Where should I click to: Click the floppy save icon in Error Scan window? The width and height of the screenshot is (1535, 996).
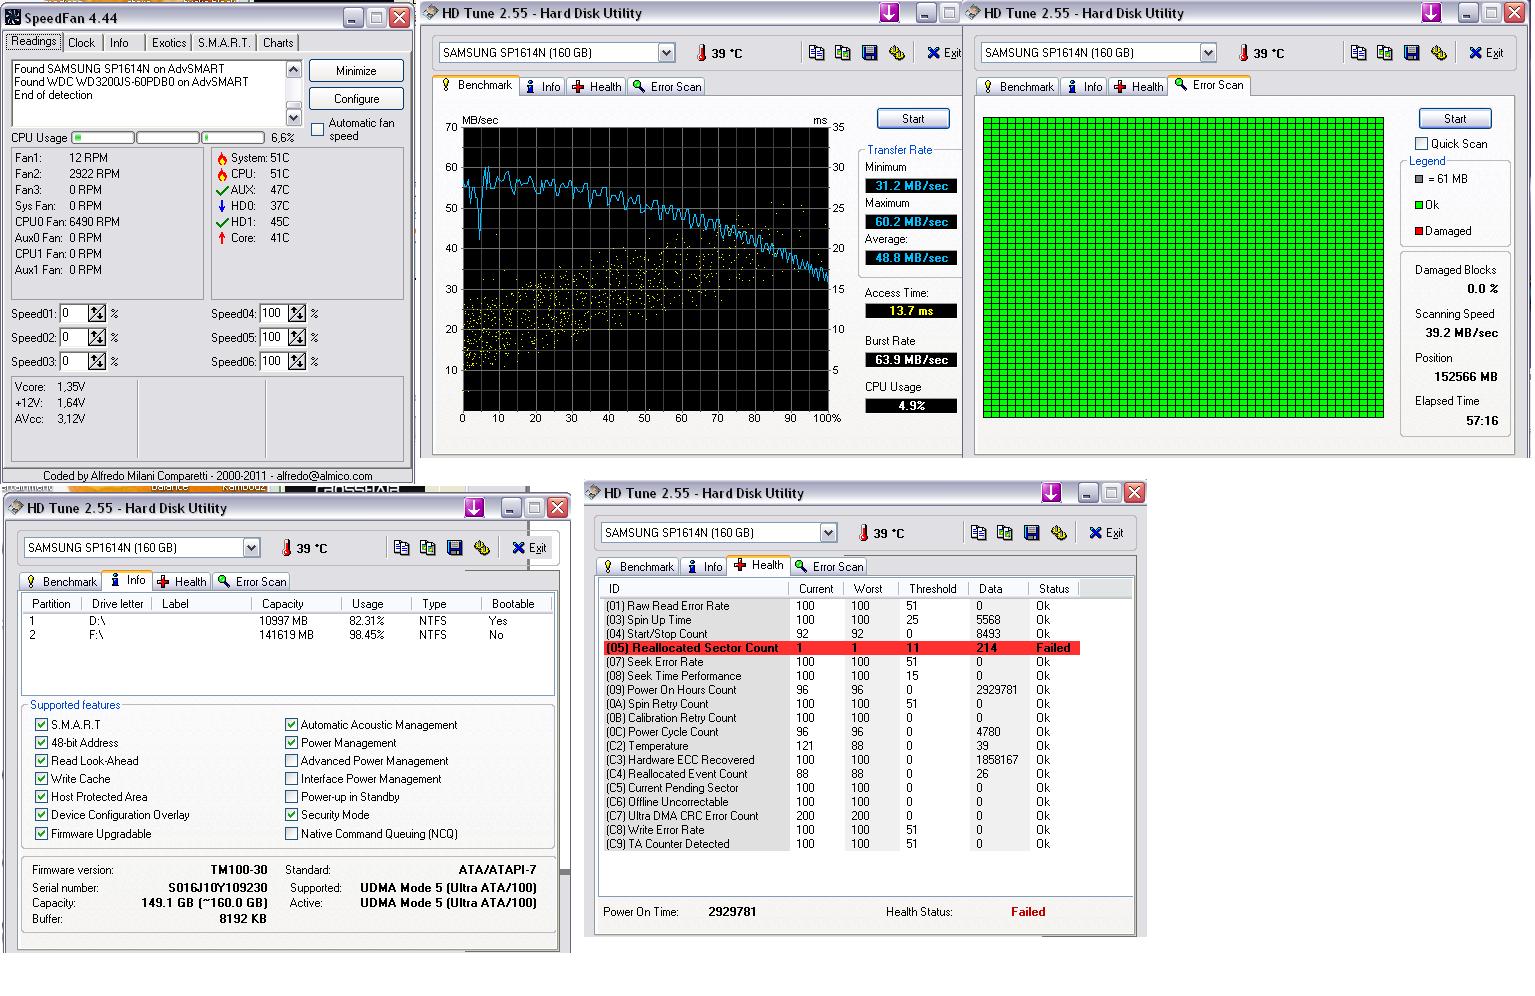1412,53
